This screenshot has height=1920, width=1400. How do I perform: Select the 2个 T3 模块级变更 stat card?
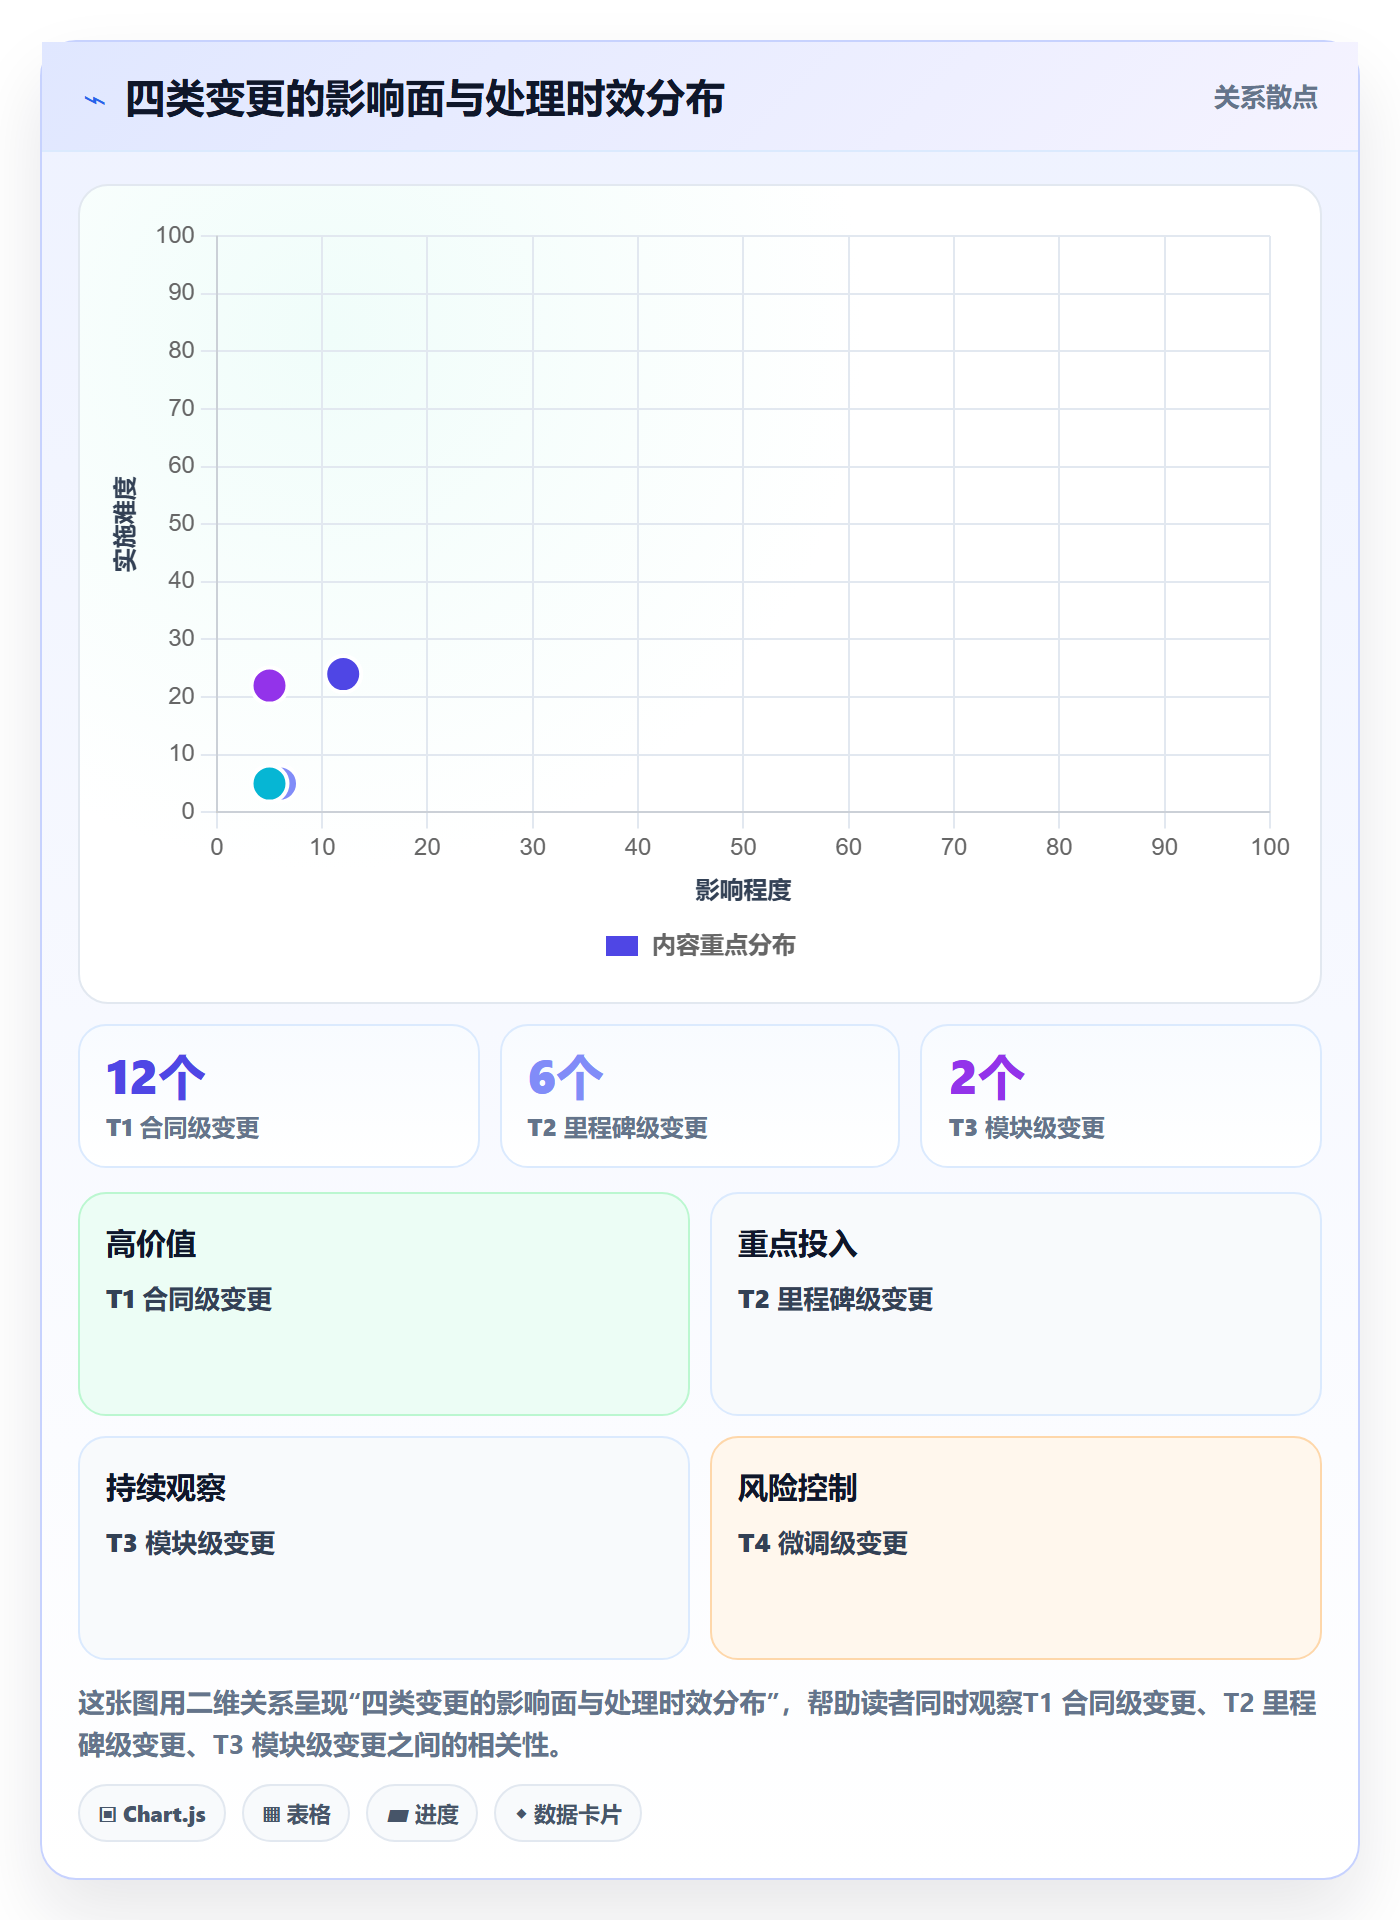click(x=1121, y=1096)
